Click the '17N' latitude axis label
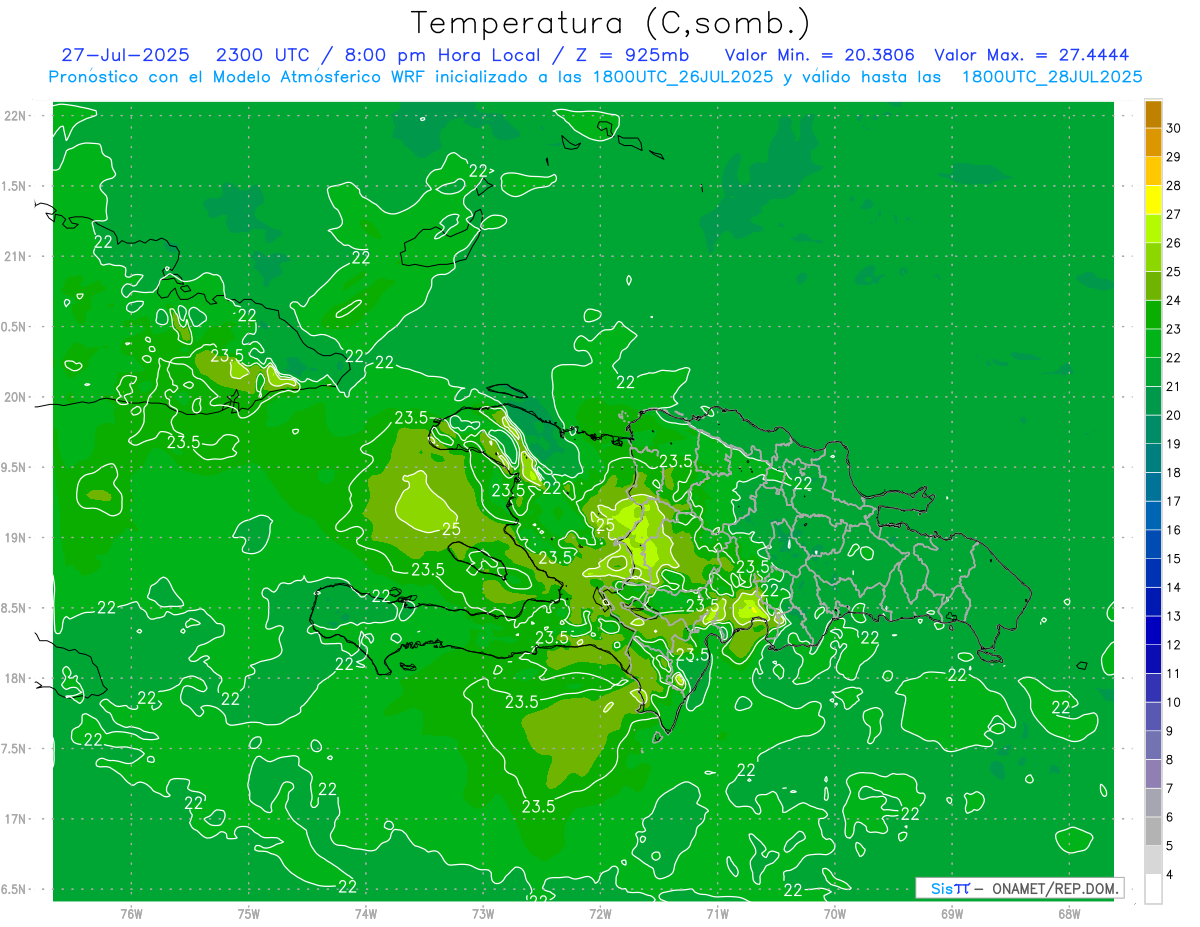 [17, 820]
